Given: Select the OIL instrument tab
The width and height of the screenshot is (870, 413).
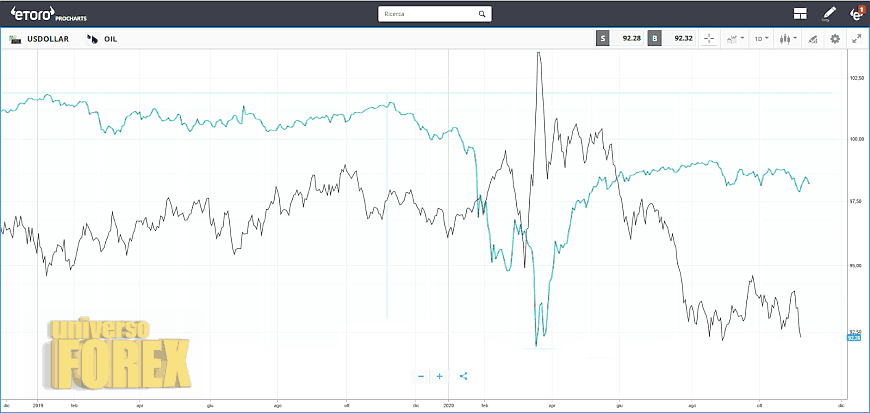Looking at the screenshot, I should 104,39.
